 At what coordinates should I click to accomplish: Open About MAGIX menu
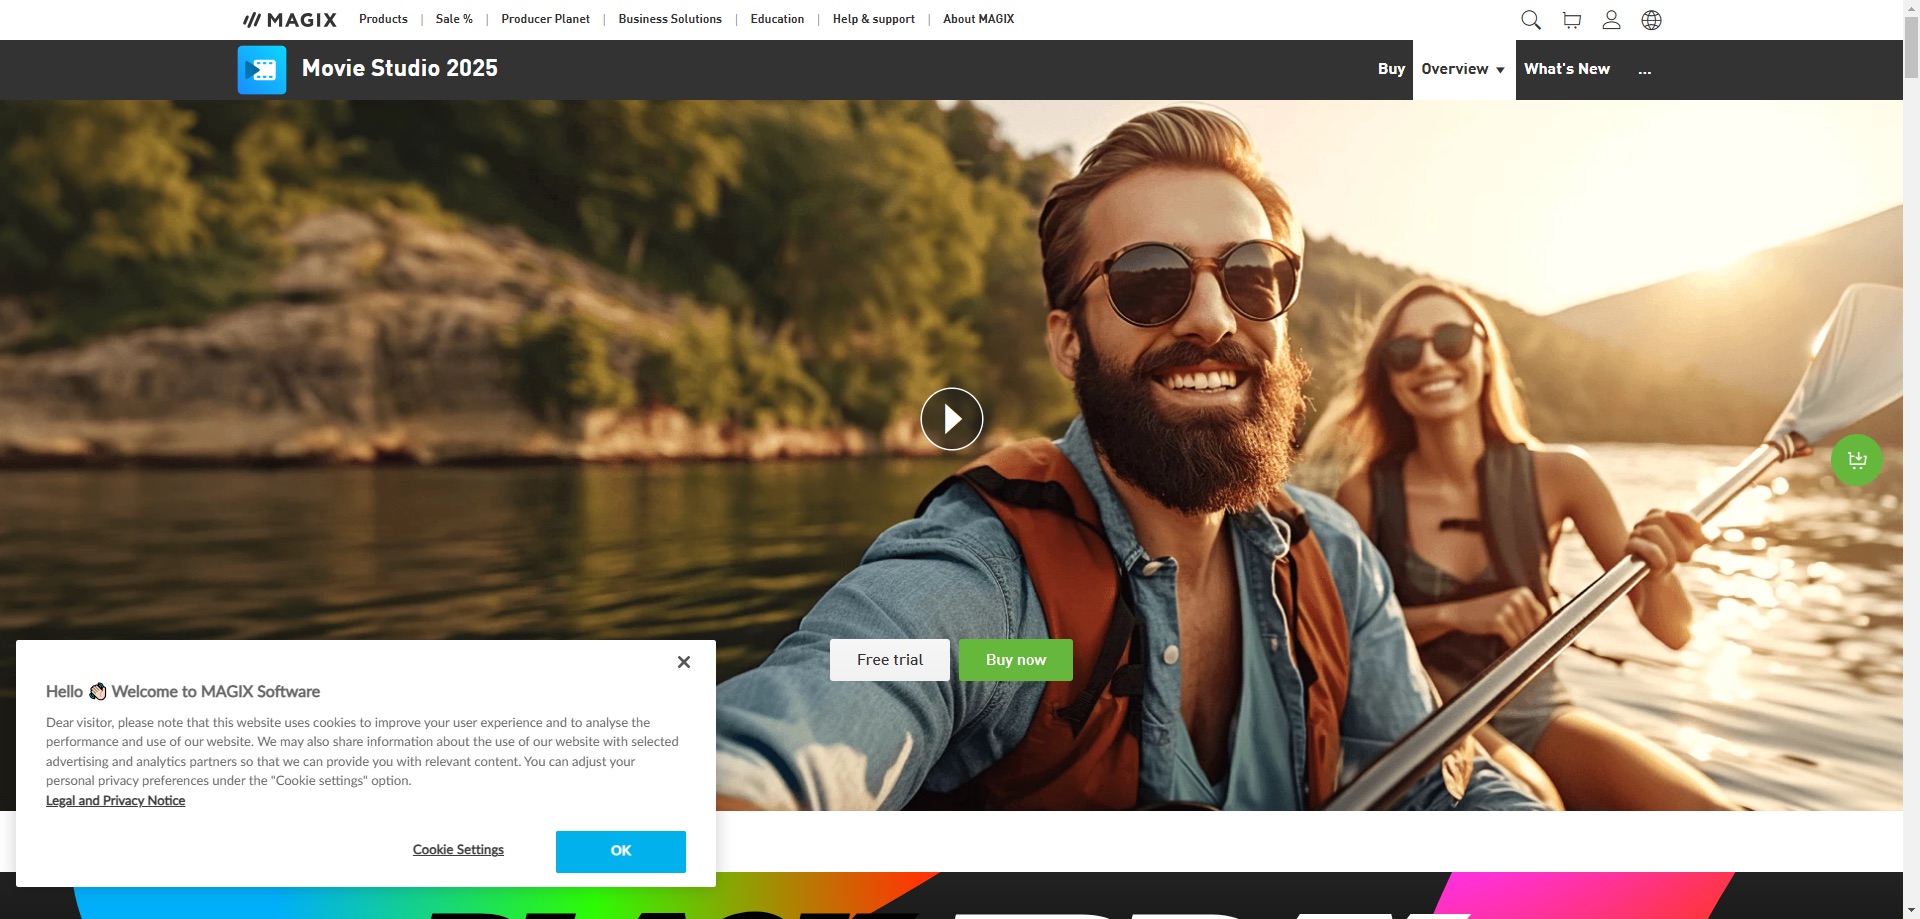978,19
